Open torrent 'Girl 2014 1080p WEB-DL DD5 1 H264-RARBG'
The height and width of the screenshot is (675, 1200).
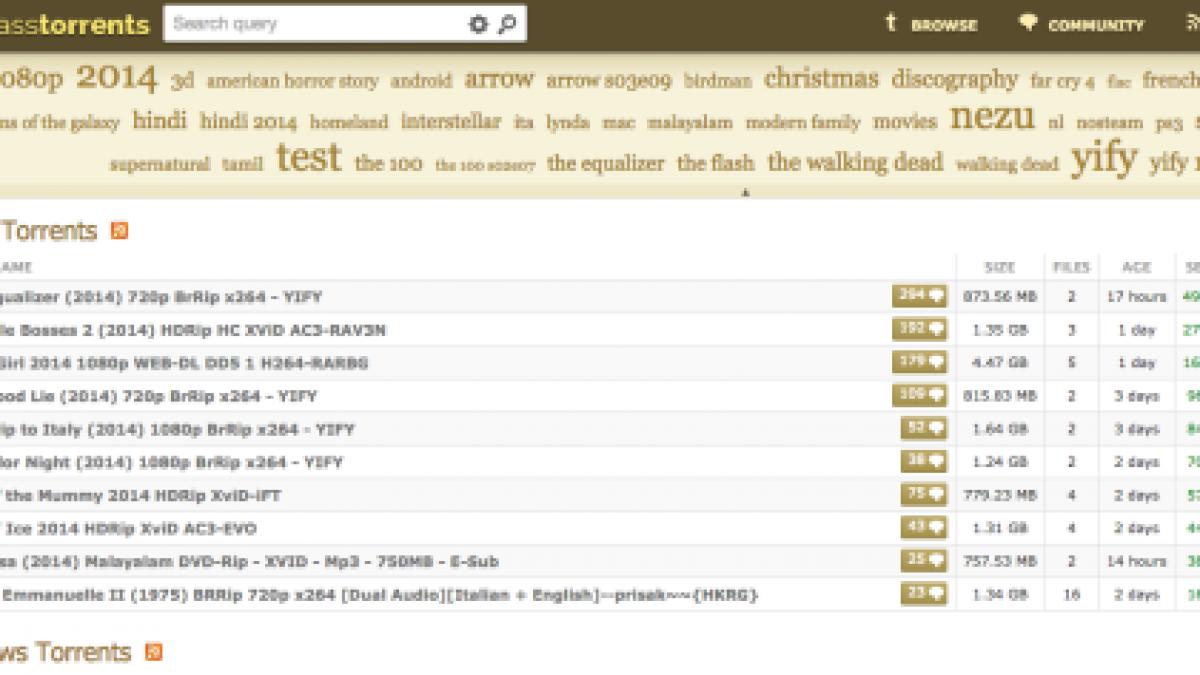click(184, 363)
